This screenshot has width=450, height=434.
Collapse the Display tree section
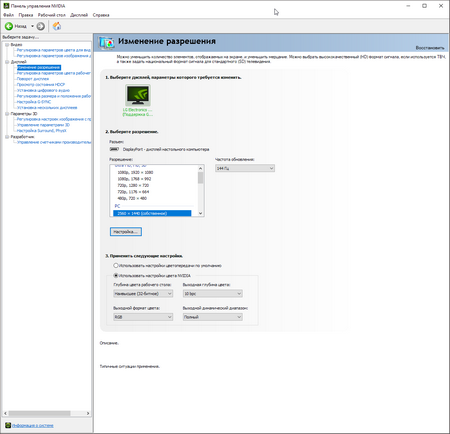point(7,62)
